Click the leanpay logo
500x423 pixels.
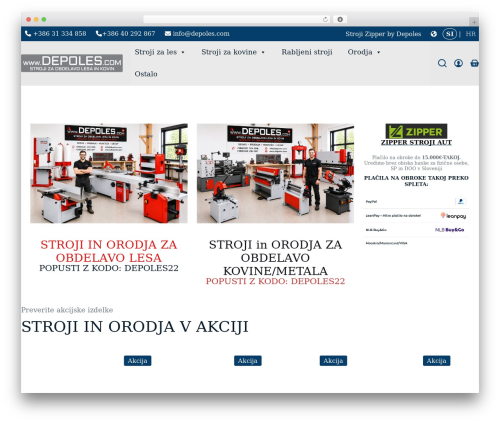pyautogui.click(x=453, y=216)
